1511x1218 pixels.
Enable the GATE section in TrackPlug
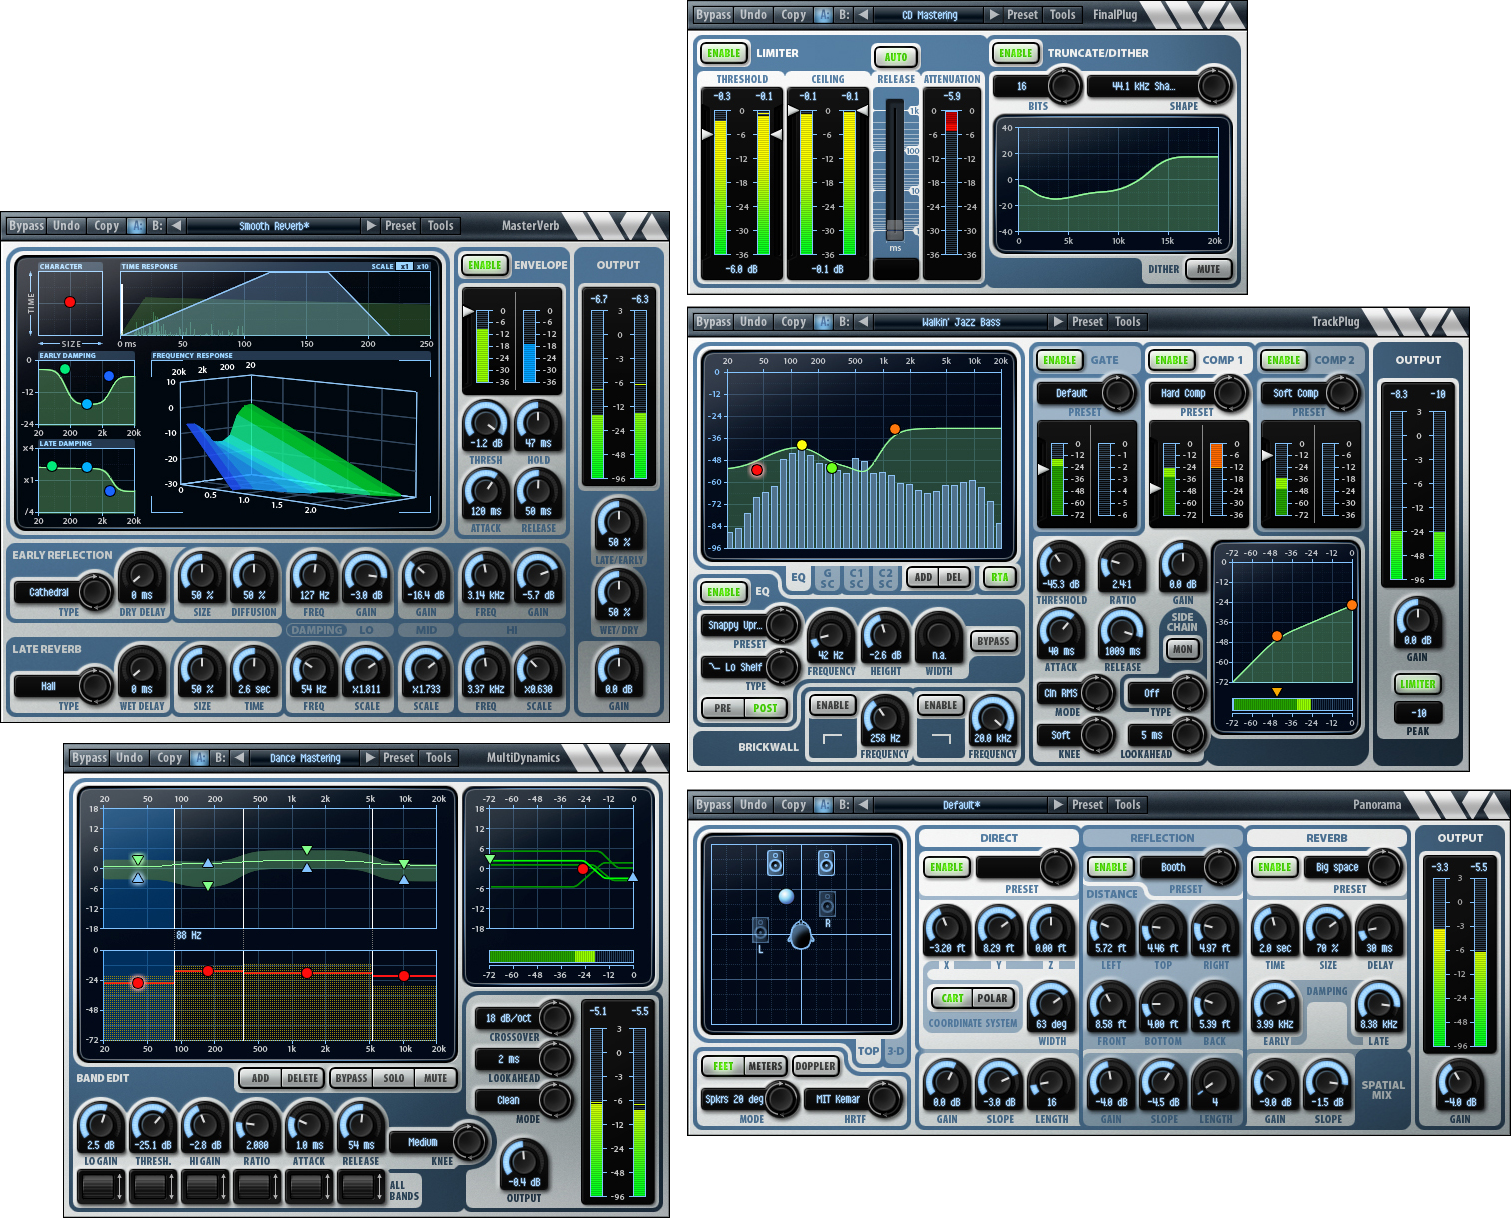(x=1058, y=360)
